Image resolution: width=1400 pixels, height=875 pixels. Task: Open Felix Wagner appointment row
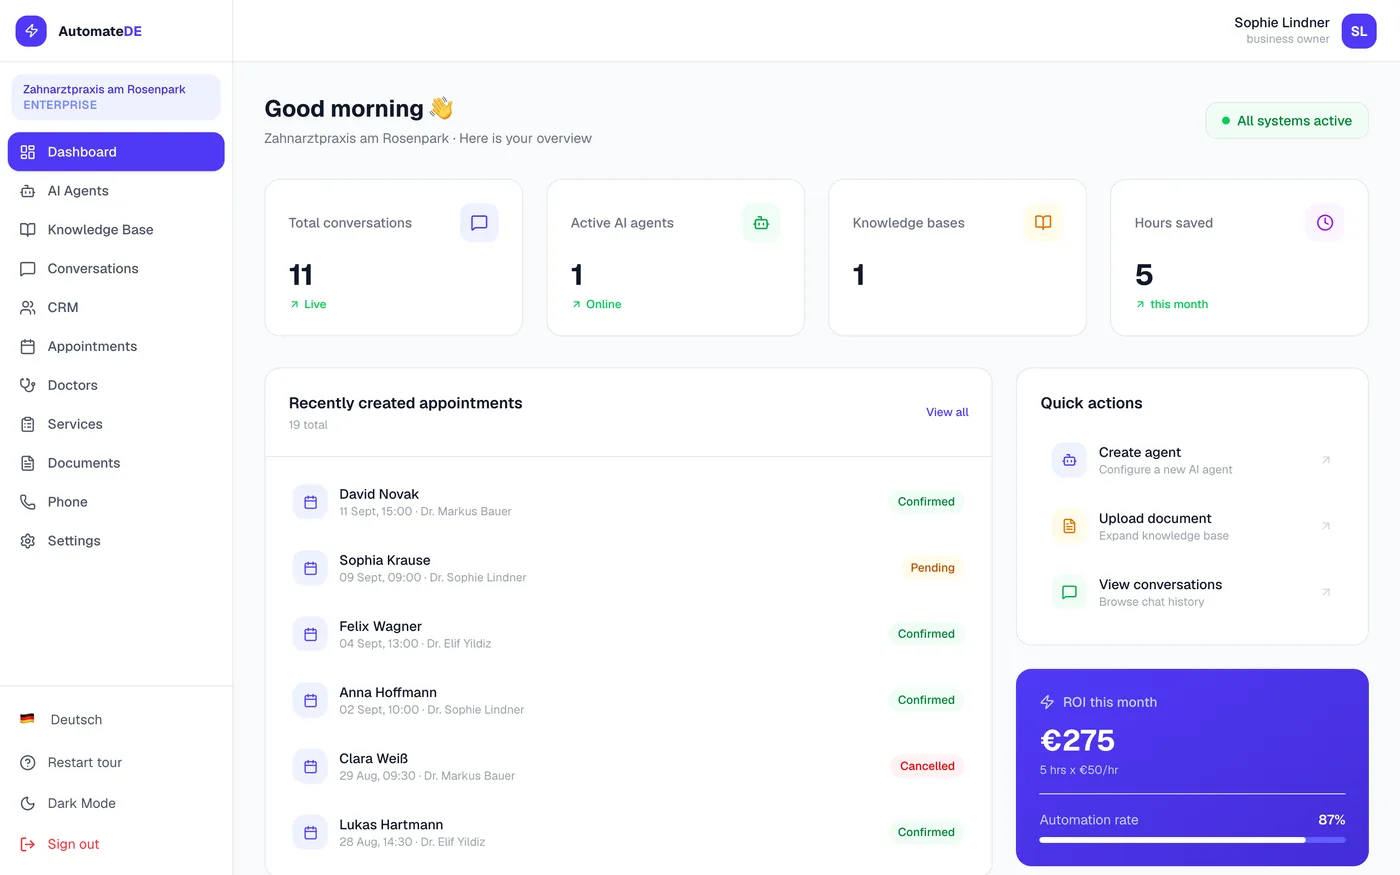628,634
